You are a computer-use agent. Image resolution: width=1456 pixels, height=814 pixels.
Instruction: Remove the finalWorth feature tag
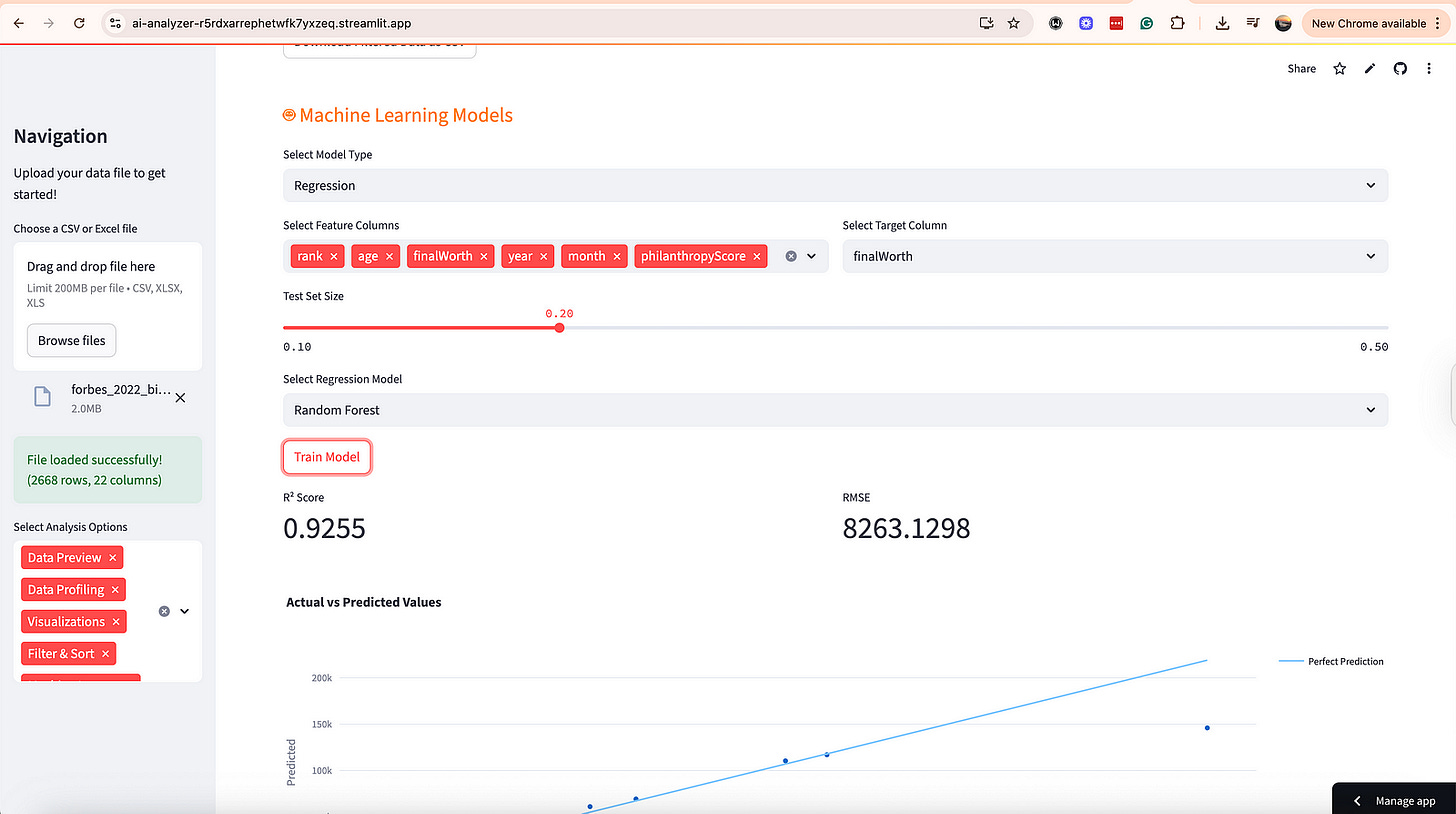point(484,257)
